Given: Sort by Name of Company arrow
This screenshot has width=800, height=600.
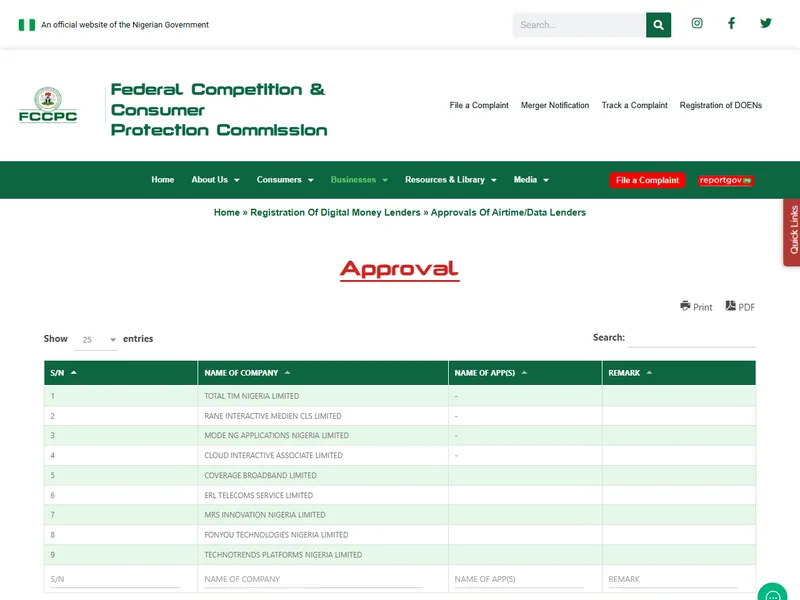Looking at the screenshot, I should 287,372.
